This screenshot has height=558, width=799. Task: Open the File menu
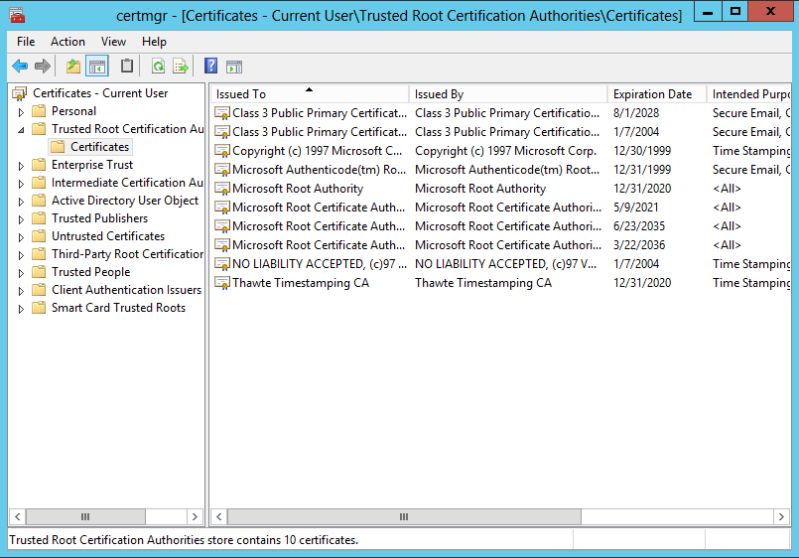(25, 42)
